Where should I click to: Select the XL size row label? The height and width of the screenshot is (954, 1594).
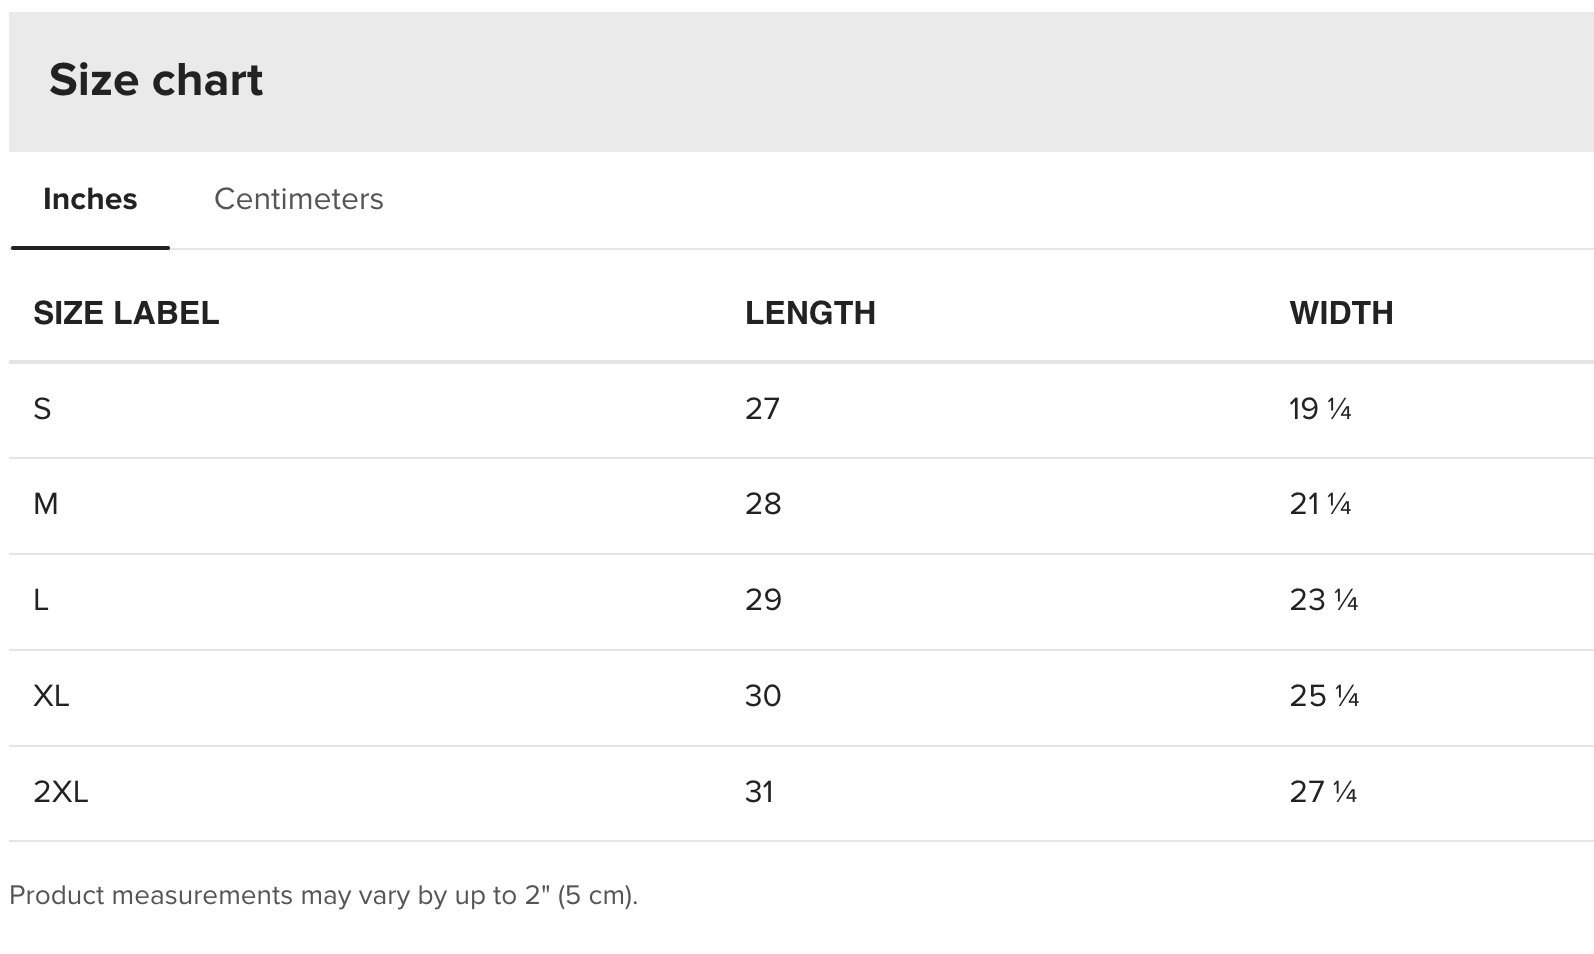(x=51, y=696)
